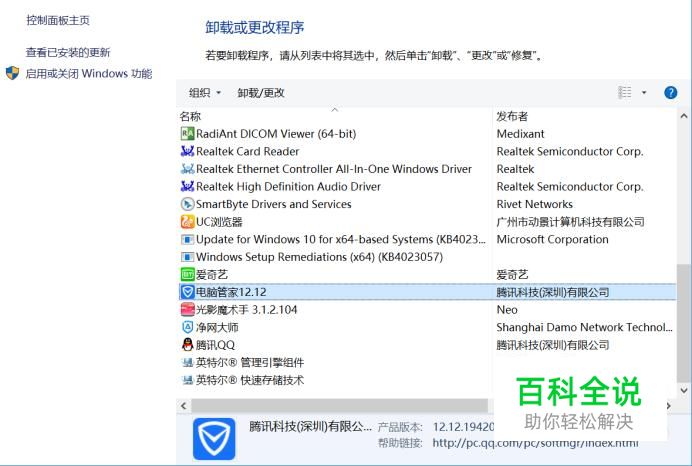This screenshot has width=692, height=466.
Task: Click the 爱奇艺 green icon
Action: pos(187,274)
